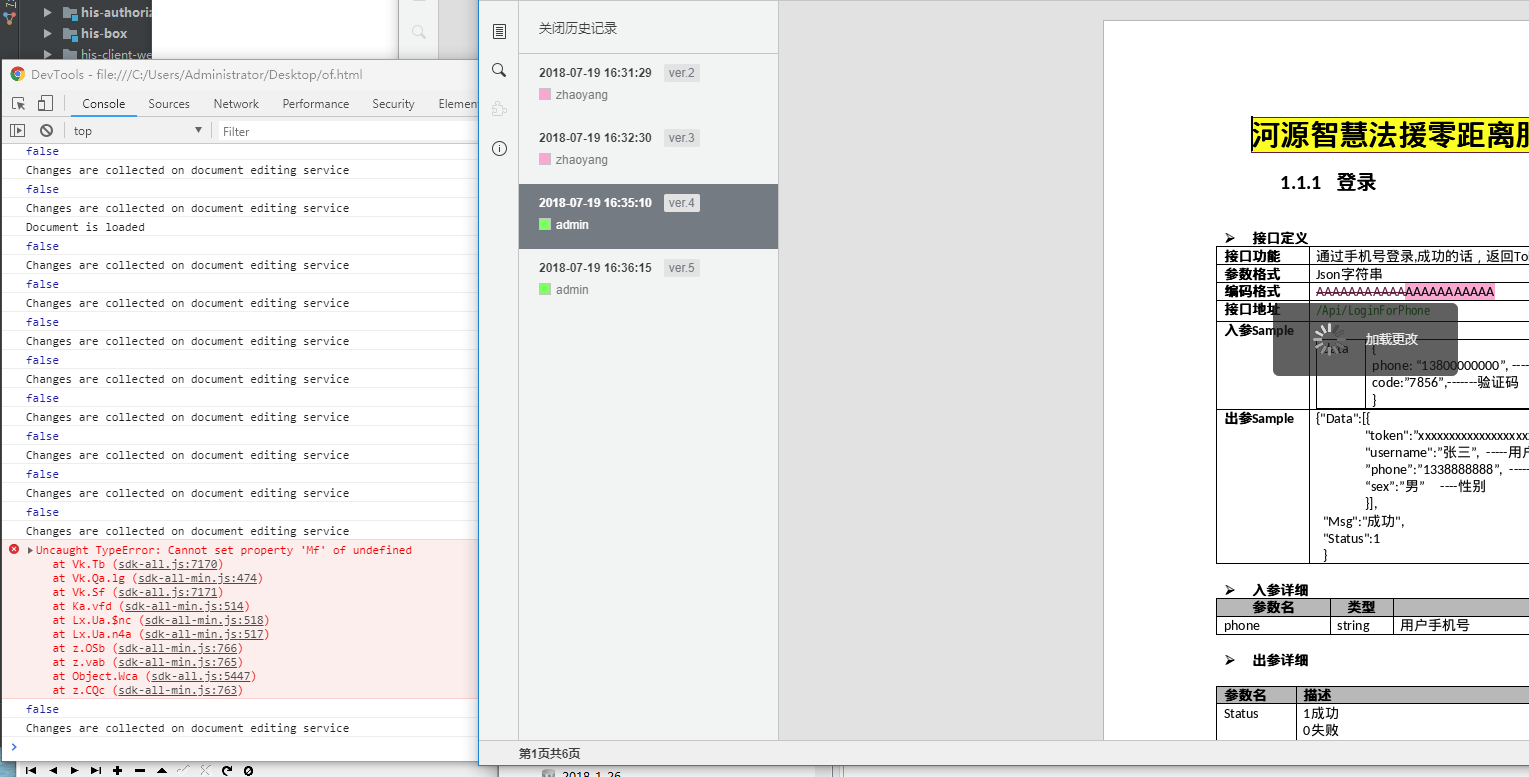Image resolution: width=1529 pixels, height=777 pixels.
Task: Open the 'top' JavaScript context dropdown
Action: [x=138, y=131]
